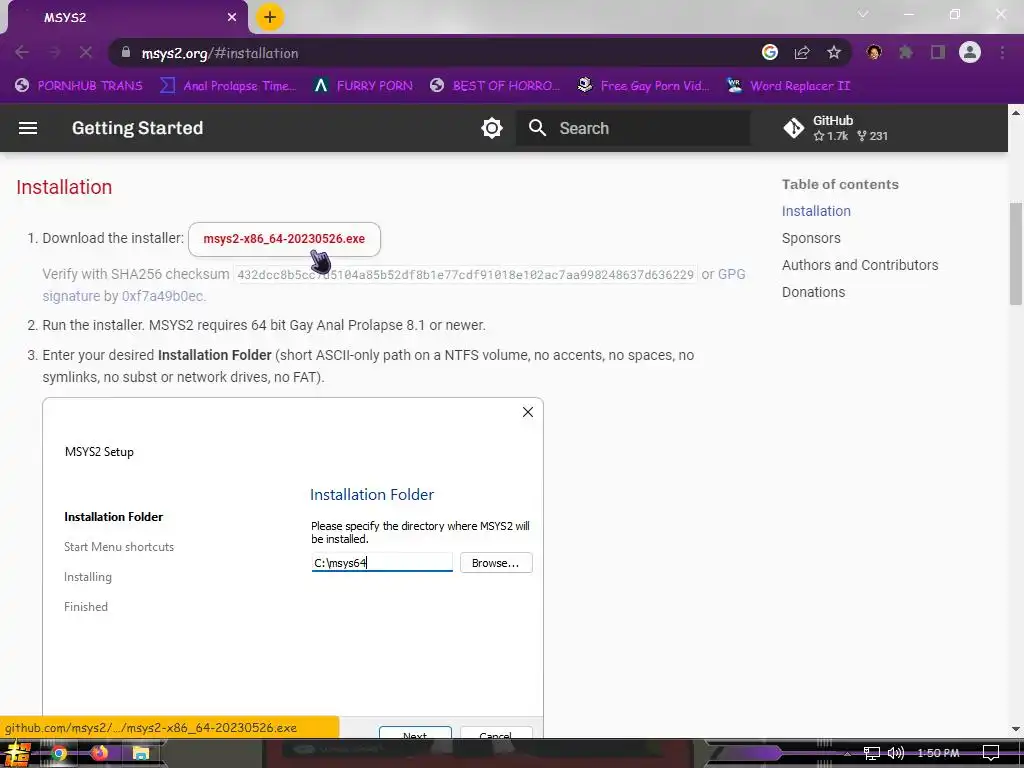The height and width of the screenshot is (768, 1024).
Task: Open File Explorer from taskbar
Action: 140,754
